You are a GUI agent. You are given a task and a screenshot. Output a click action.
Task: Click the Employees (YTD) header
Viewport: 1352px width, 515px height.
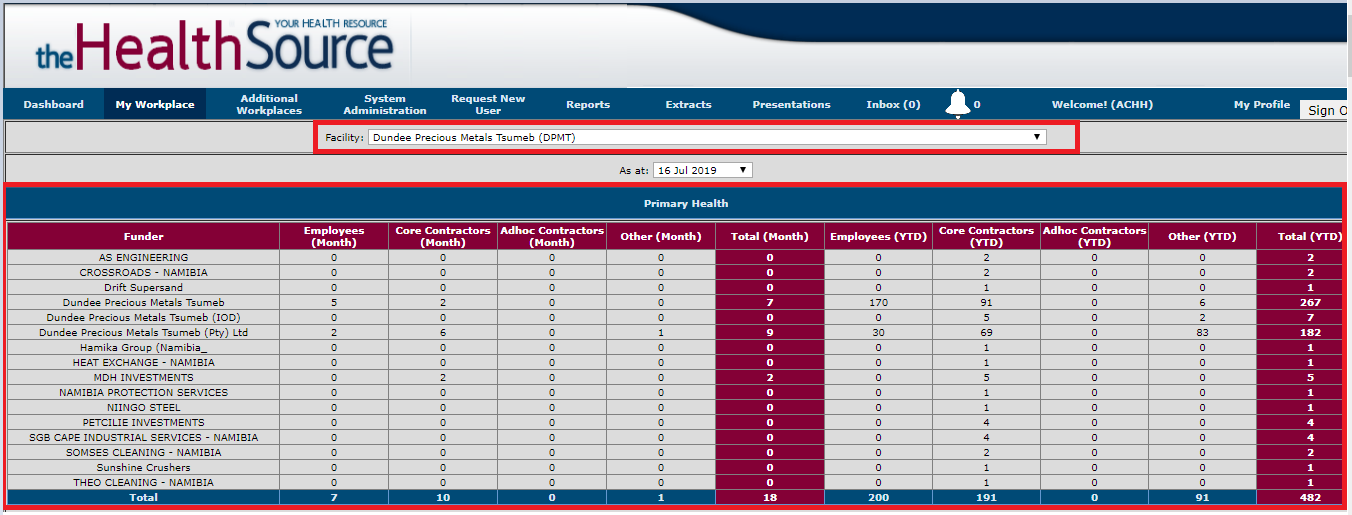(x=878, y=236)
